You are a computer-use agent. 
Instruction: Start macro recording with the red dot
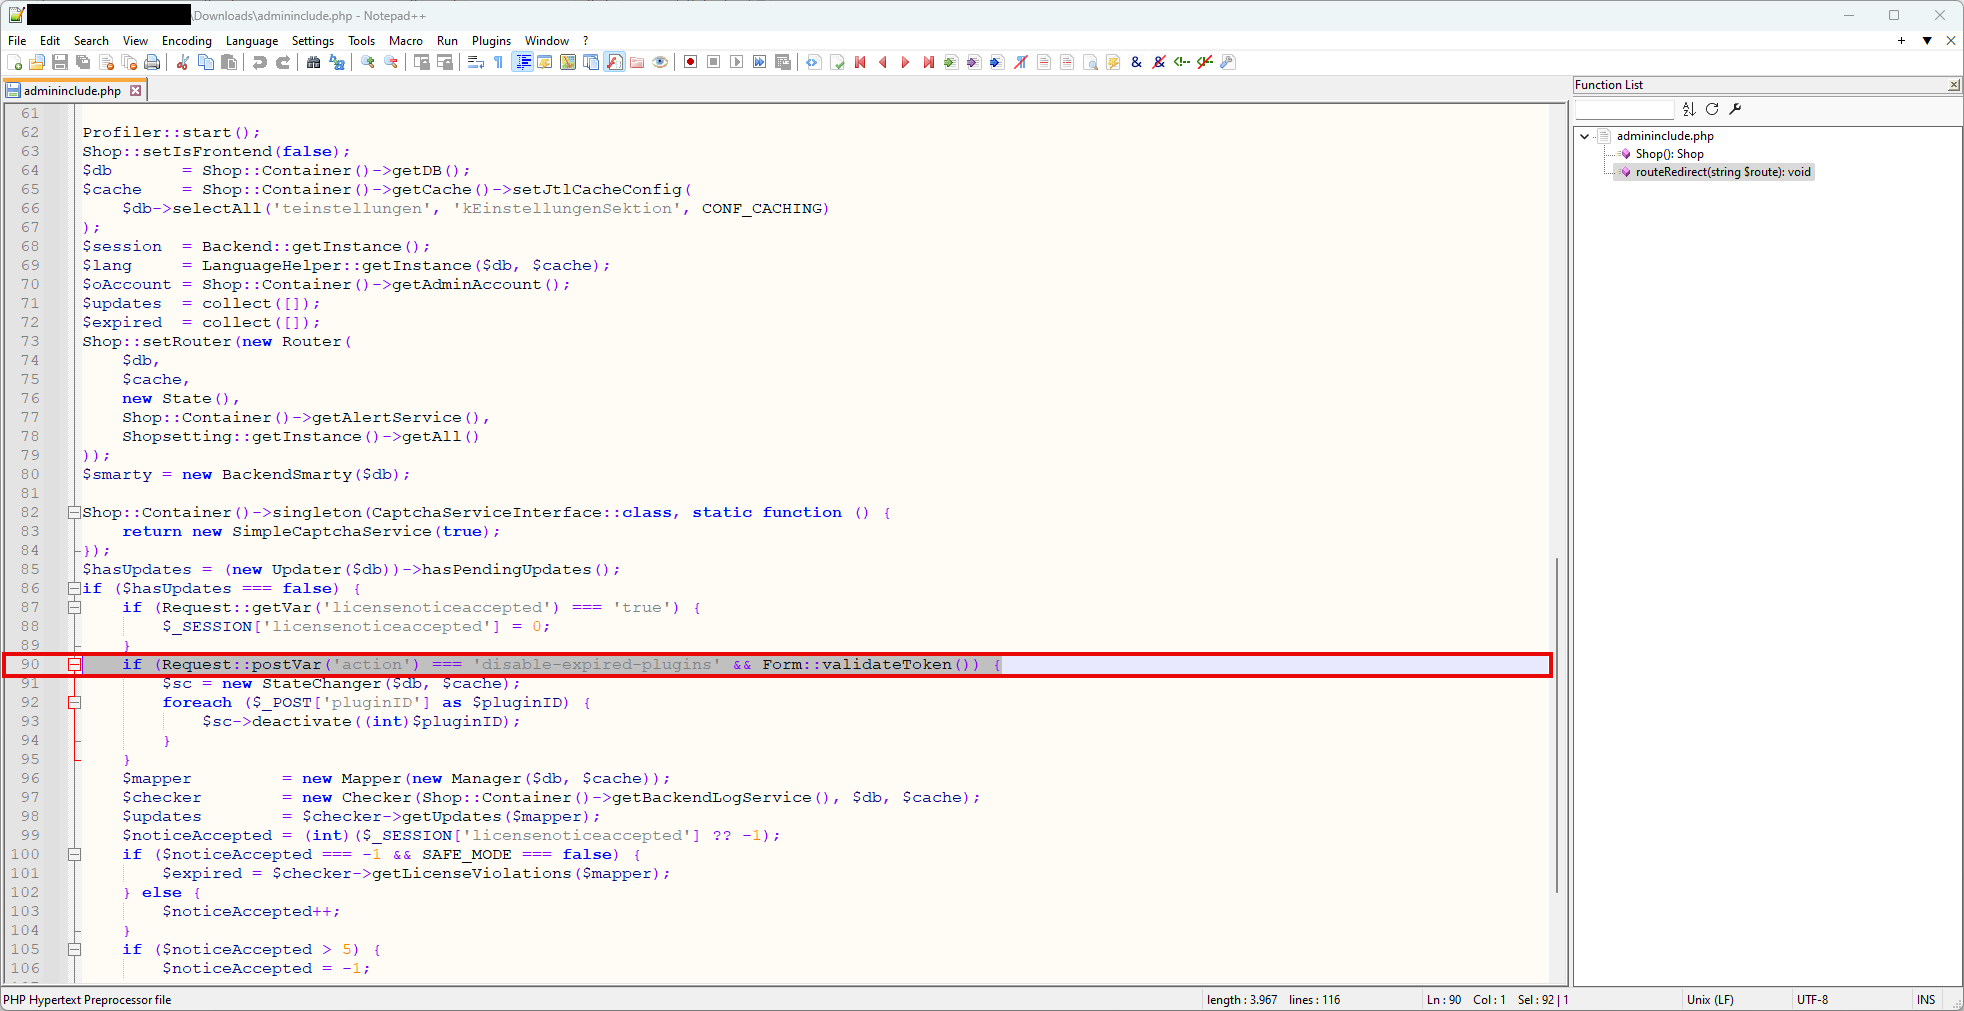[x=690, y=62]
